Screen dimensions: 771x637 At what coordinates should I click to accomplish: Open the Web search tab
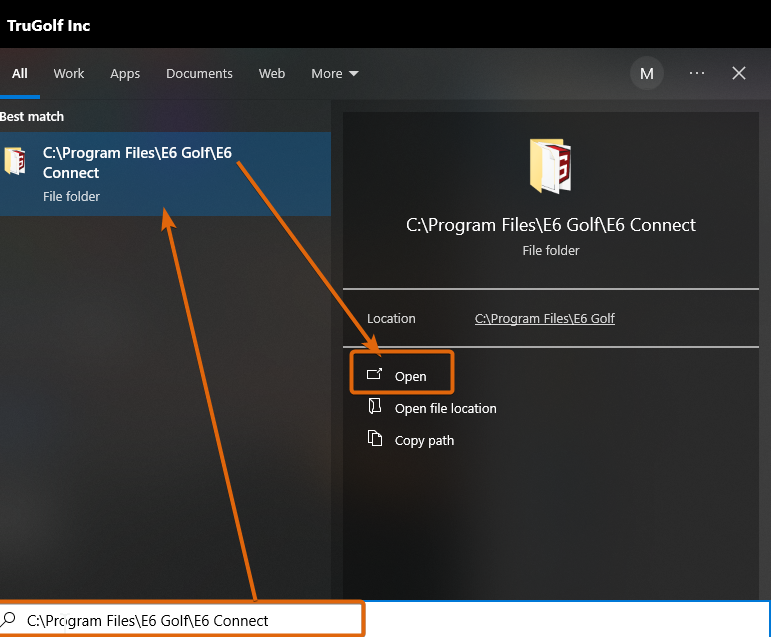(272, 74)
